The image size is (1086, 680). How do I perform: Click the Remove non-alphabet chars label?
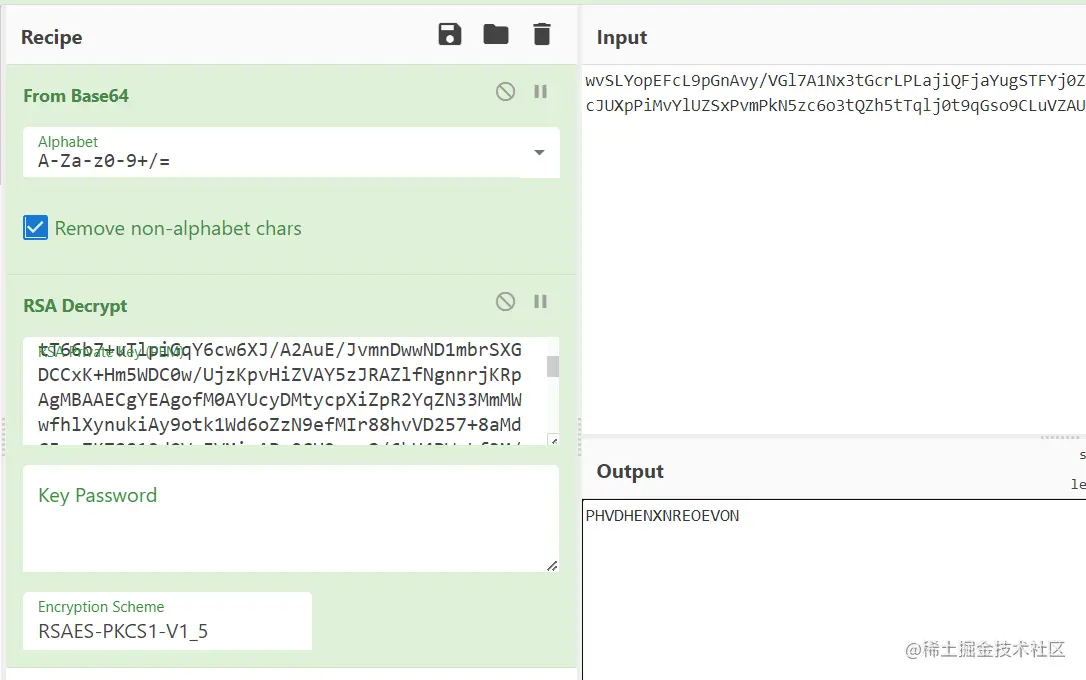[x=178, y=229]
